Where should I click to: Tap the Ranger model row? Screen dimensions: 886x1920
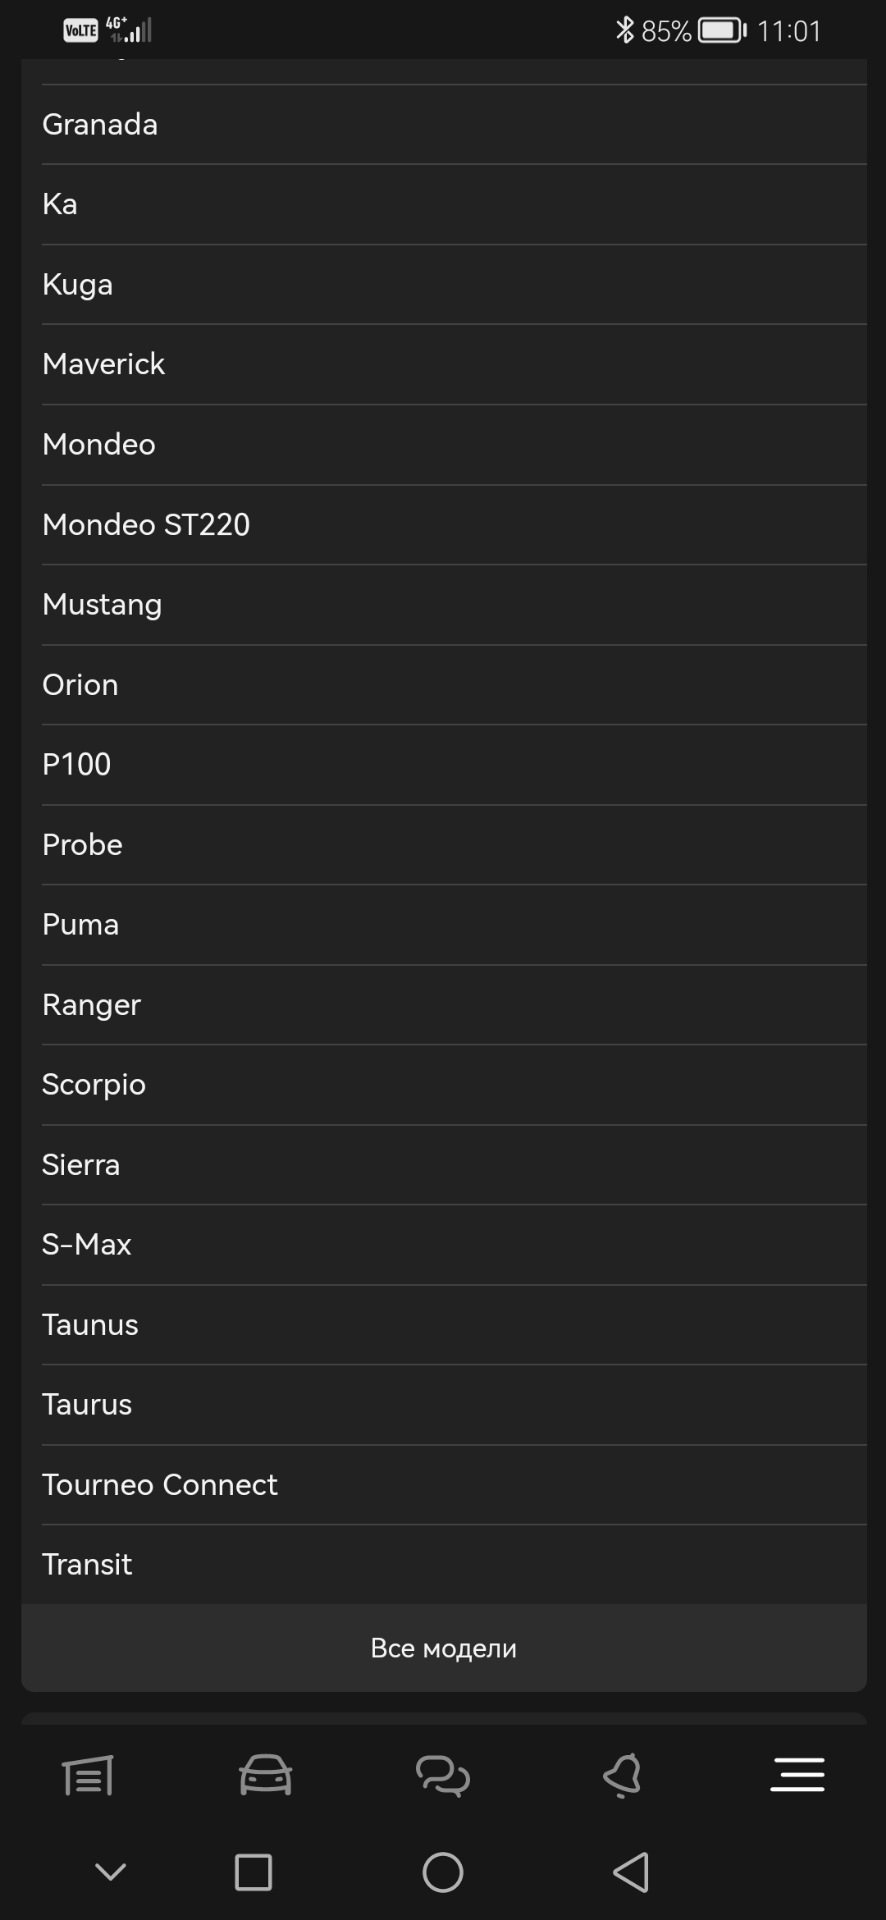pyautogui.click(x=92, y=1004)
